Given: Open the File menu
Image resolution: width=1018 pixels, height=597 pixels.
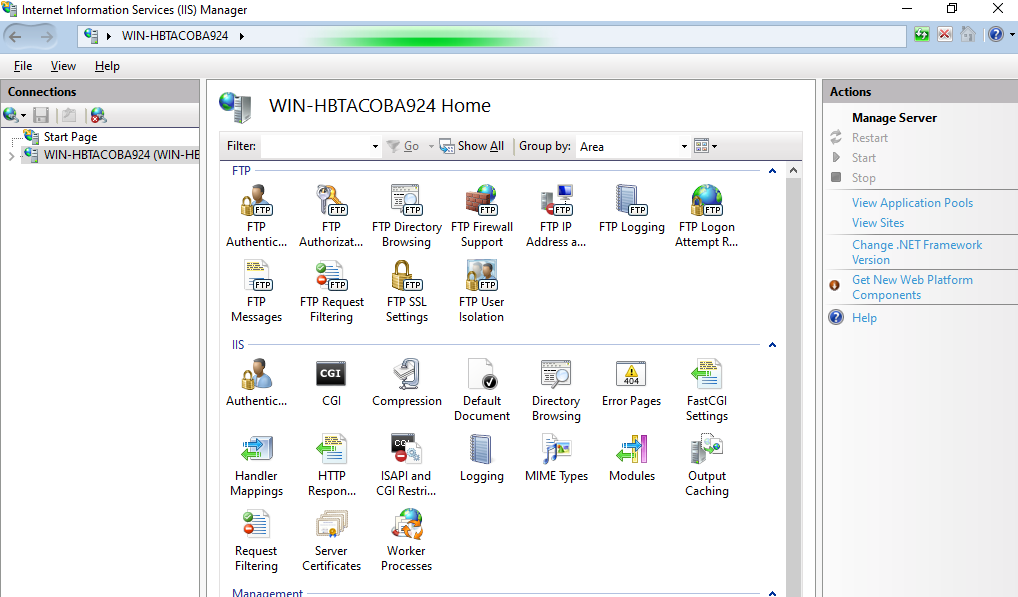Looking at the screenshot, I should click(23, 66).
